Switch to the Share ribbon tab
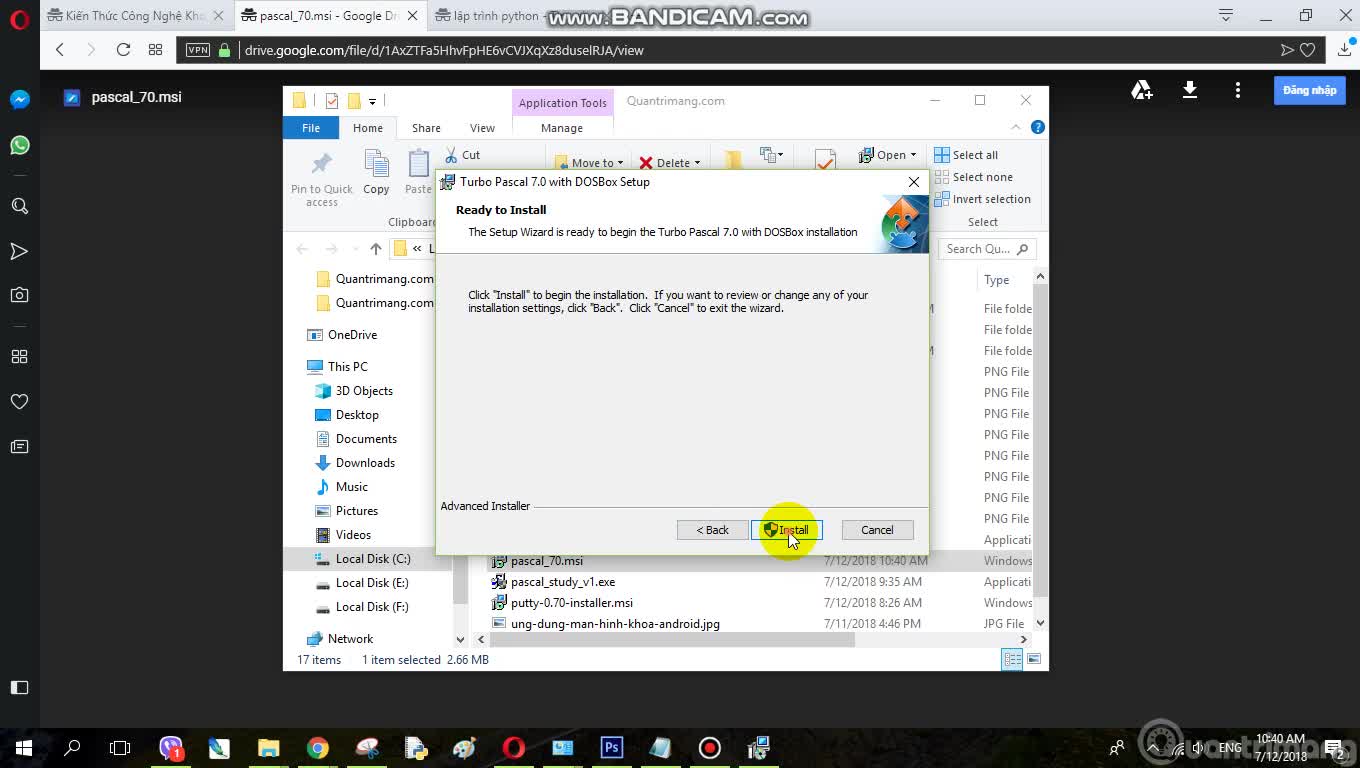 [426, 128]
